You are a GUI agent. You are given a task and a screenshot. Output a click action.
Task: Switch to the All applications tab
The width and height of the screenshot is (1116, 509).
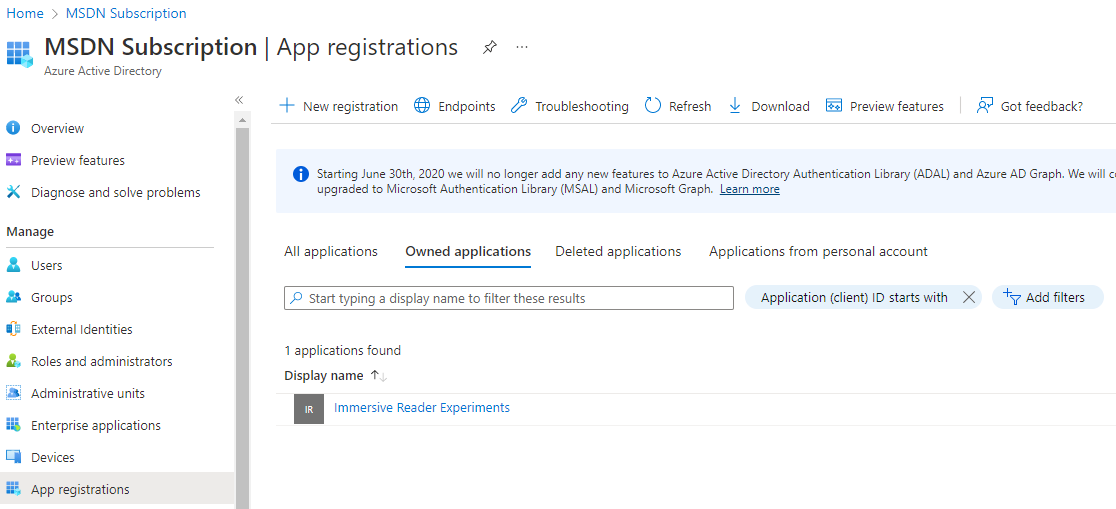331,252
